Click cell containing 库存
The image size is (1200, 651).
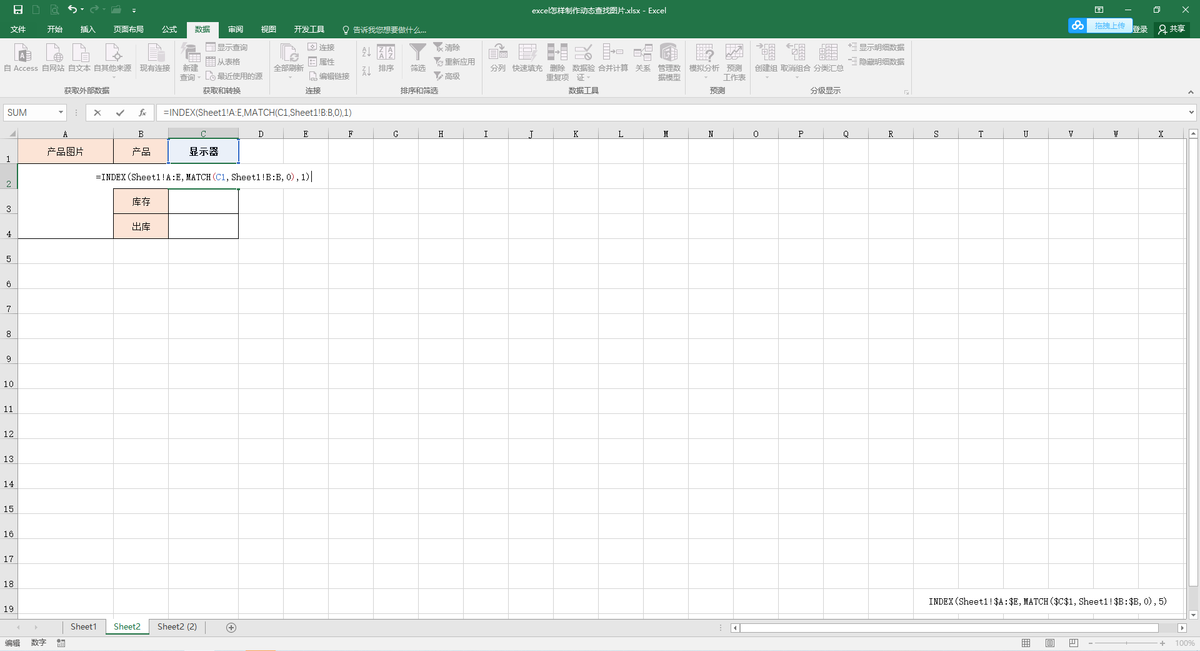point(141,202)
